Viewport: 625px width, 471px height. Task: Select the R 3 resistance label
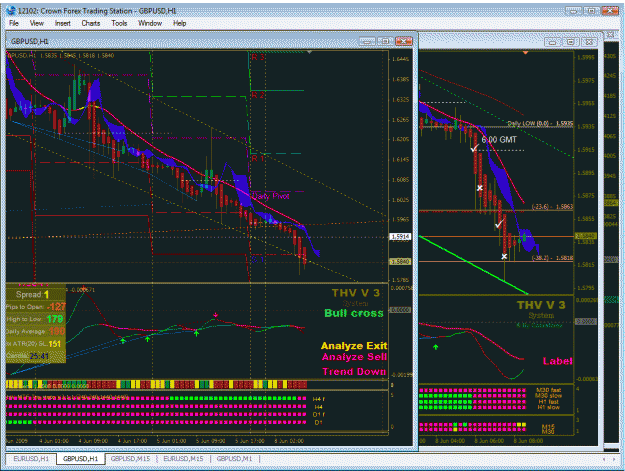pyautogui.click(x=257, y=57)
